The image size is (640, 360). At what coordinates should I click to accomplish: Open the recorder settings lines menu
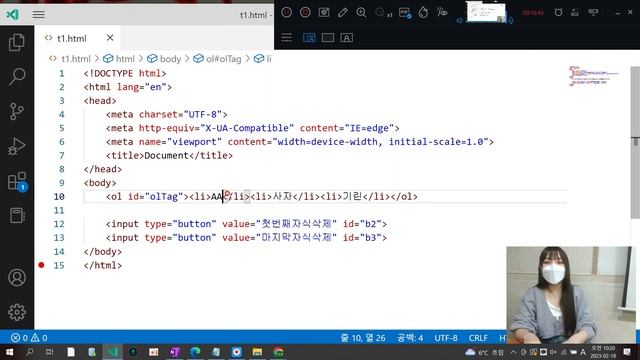[x=287, y=38]
